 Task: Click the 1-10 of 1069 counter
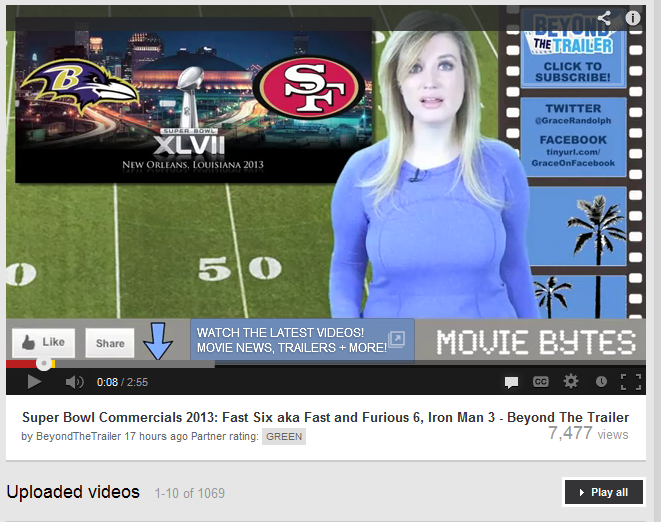[x=189, y=493]
